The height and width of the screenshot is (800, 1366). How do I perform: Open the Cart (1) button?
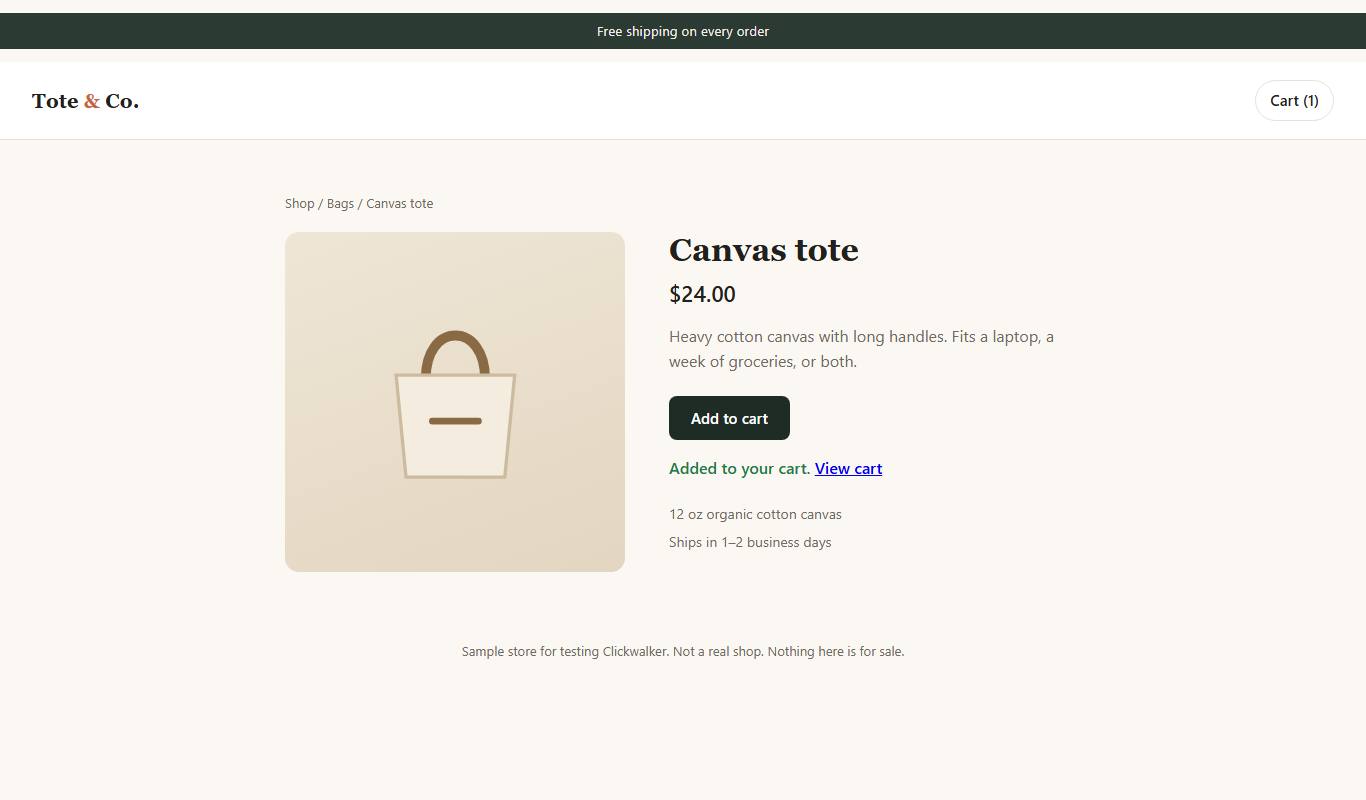click(1294, 101)
